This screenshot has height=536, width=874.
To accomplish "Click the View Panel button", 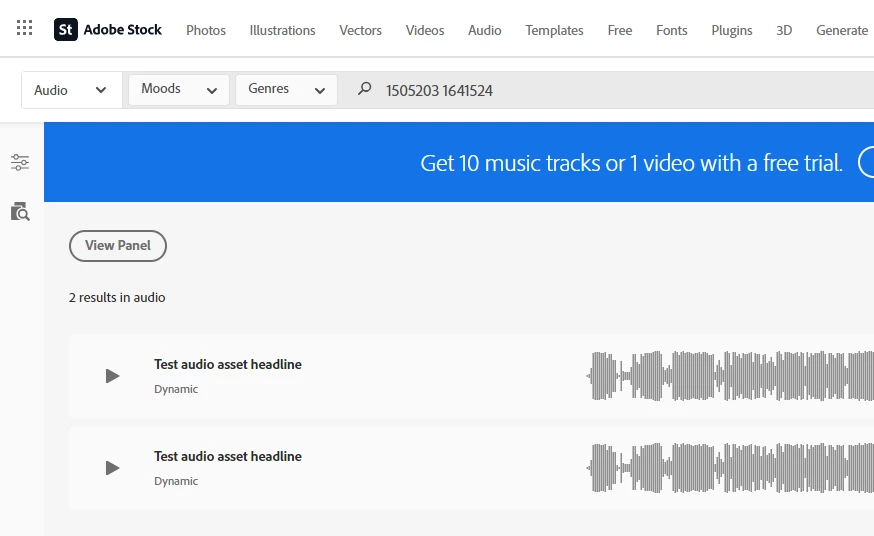I will tap(118, 246).
